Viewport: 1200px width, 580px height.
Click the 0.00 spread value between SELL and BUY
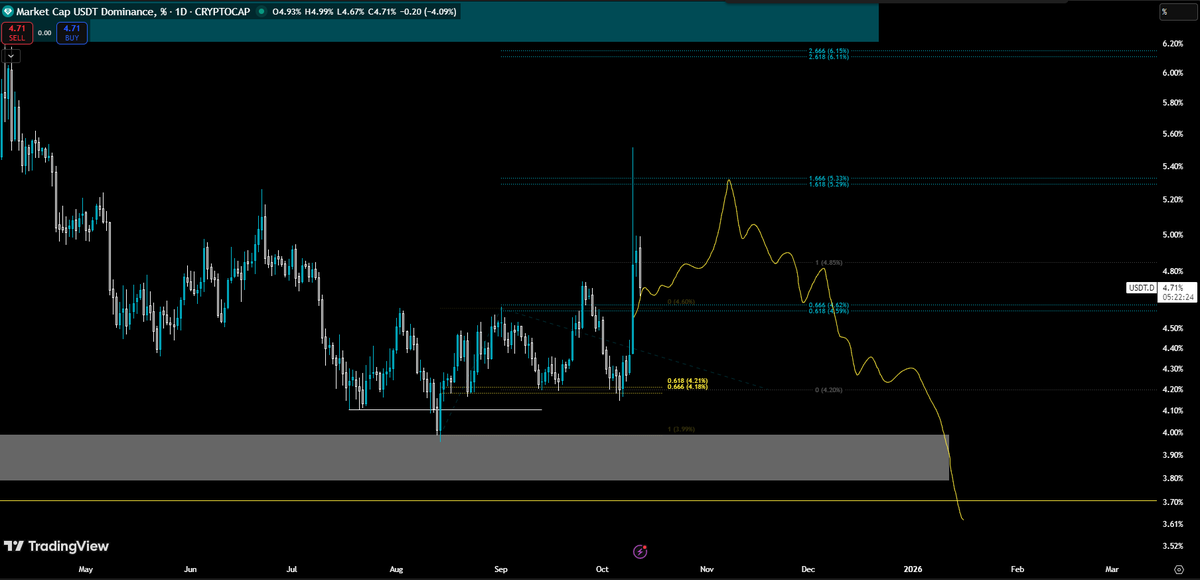(x=44, y=33)
